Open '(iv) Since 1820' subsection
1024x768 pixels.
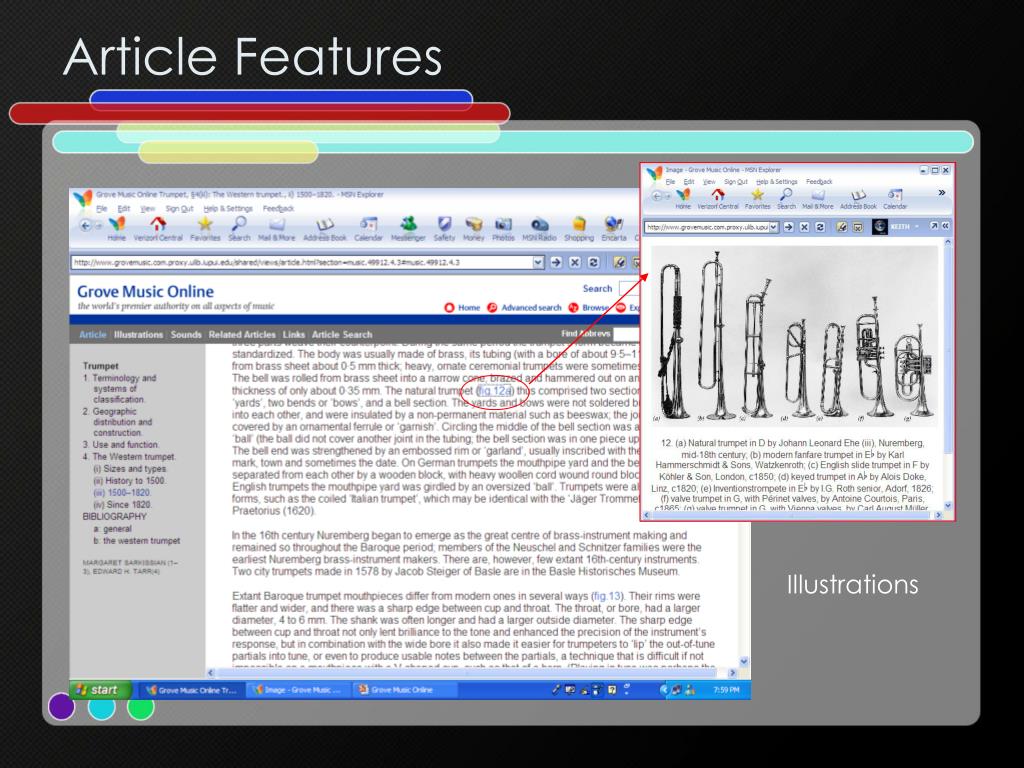pyautogui.click(x=122, y=505)
